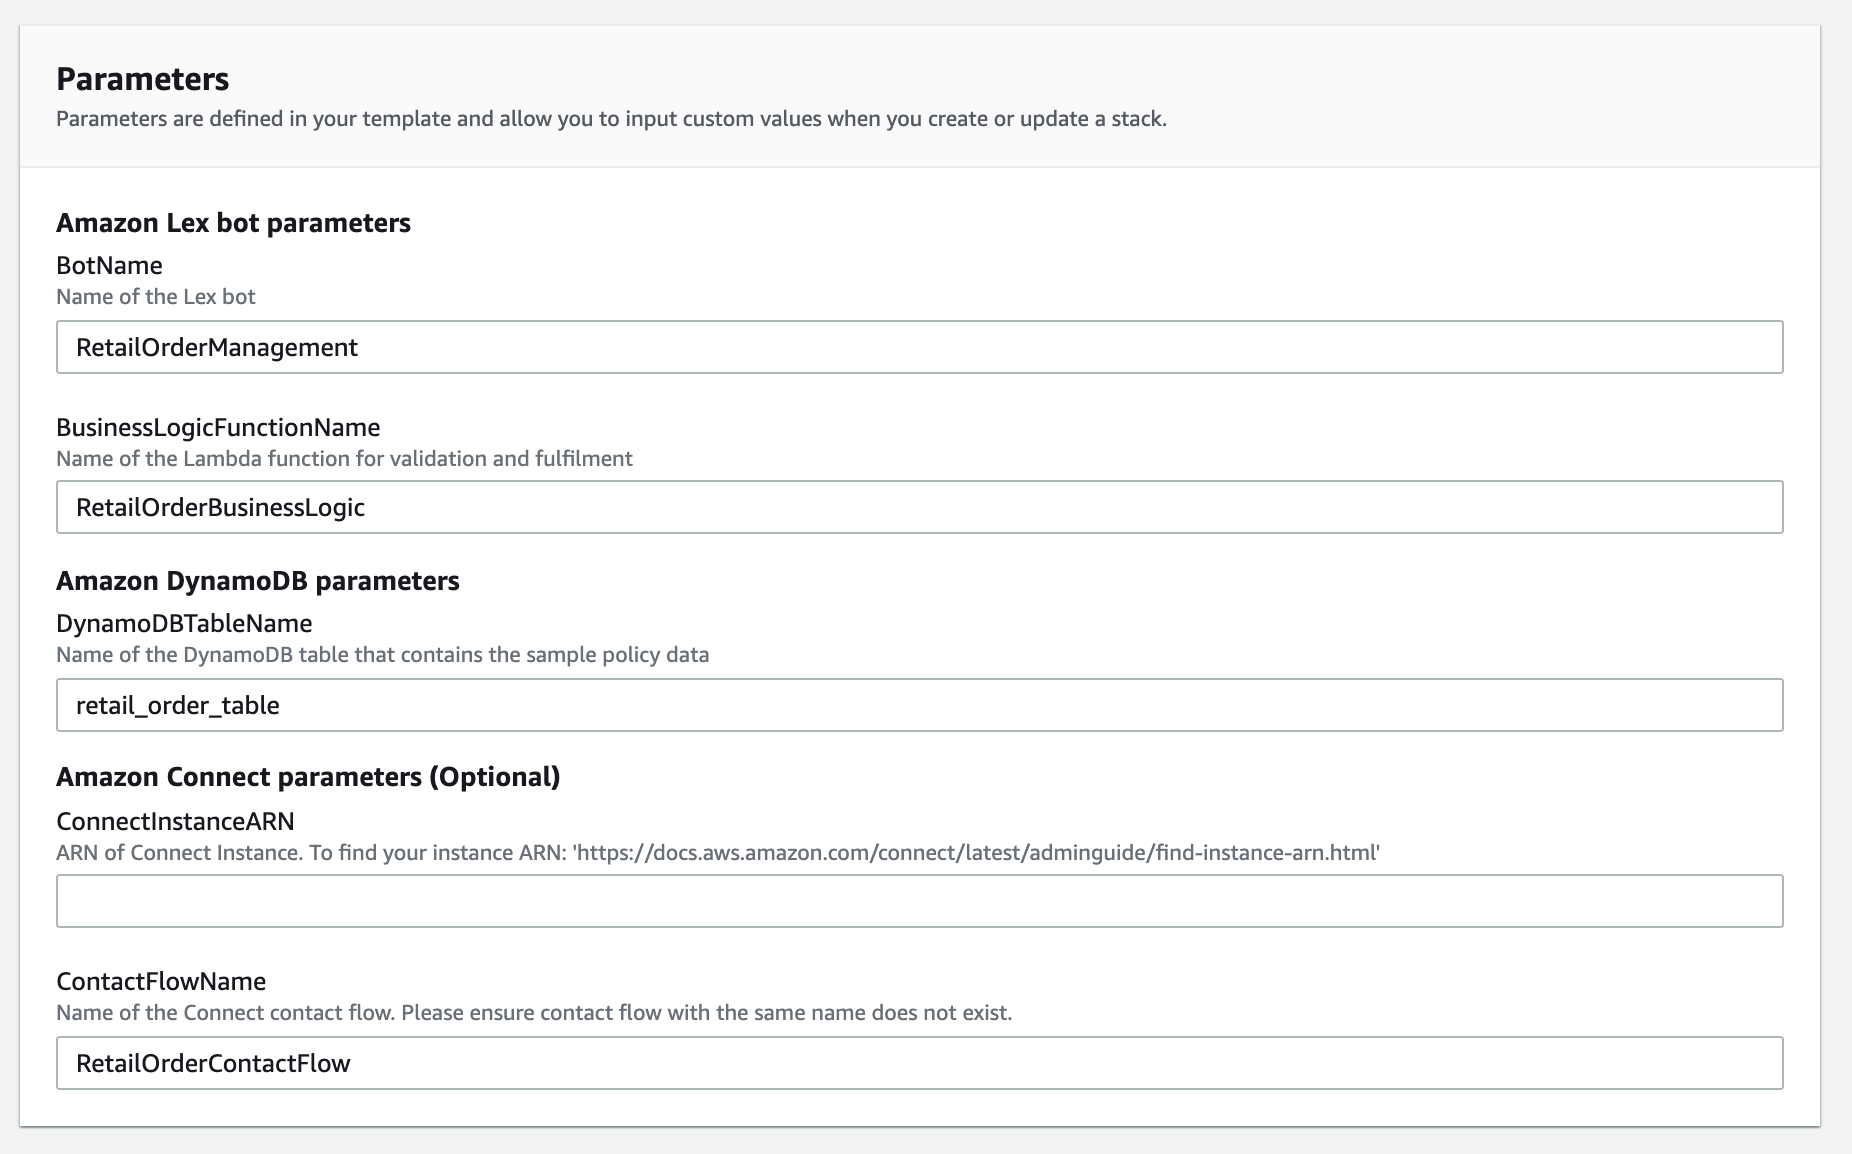Viewport: 1852px width, 1154px height.
Task: Click the Parameters panel subtitle description
Action: pos(611,119)
